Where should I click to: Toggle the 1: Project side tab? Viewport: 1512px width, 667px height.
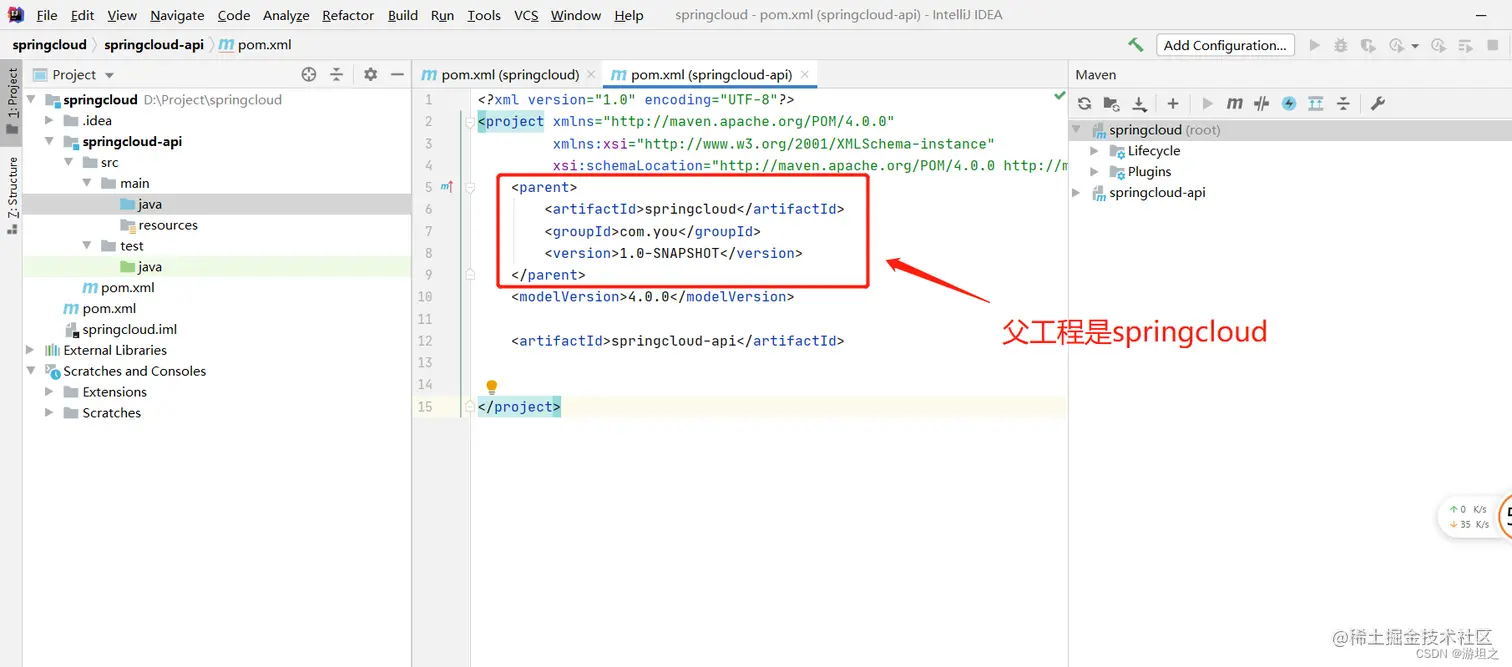12,101
